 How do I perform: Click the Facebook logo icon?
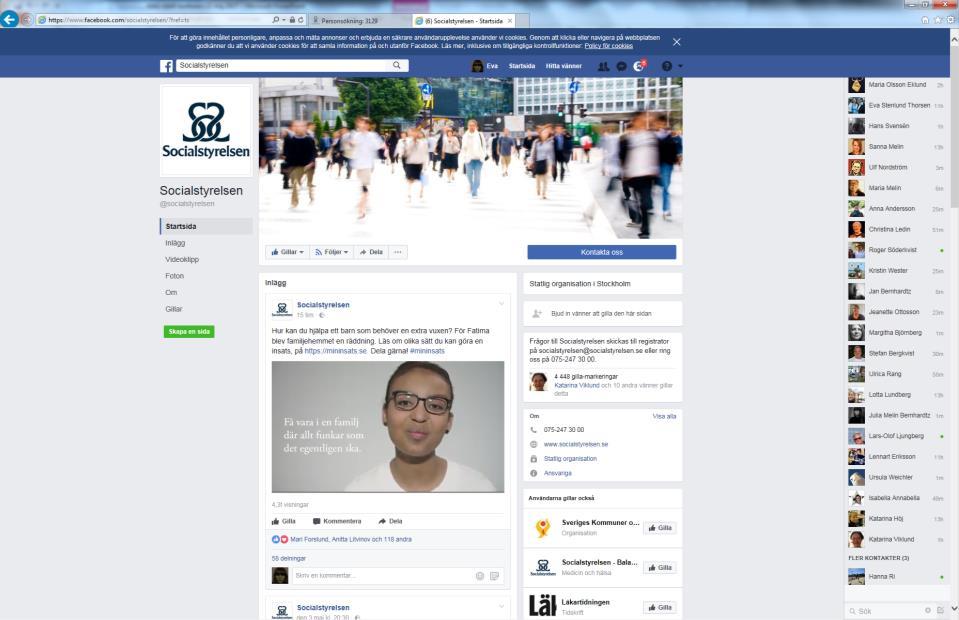coord(166,66)
